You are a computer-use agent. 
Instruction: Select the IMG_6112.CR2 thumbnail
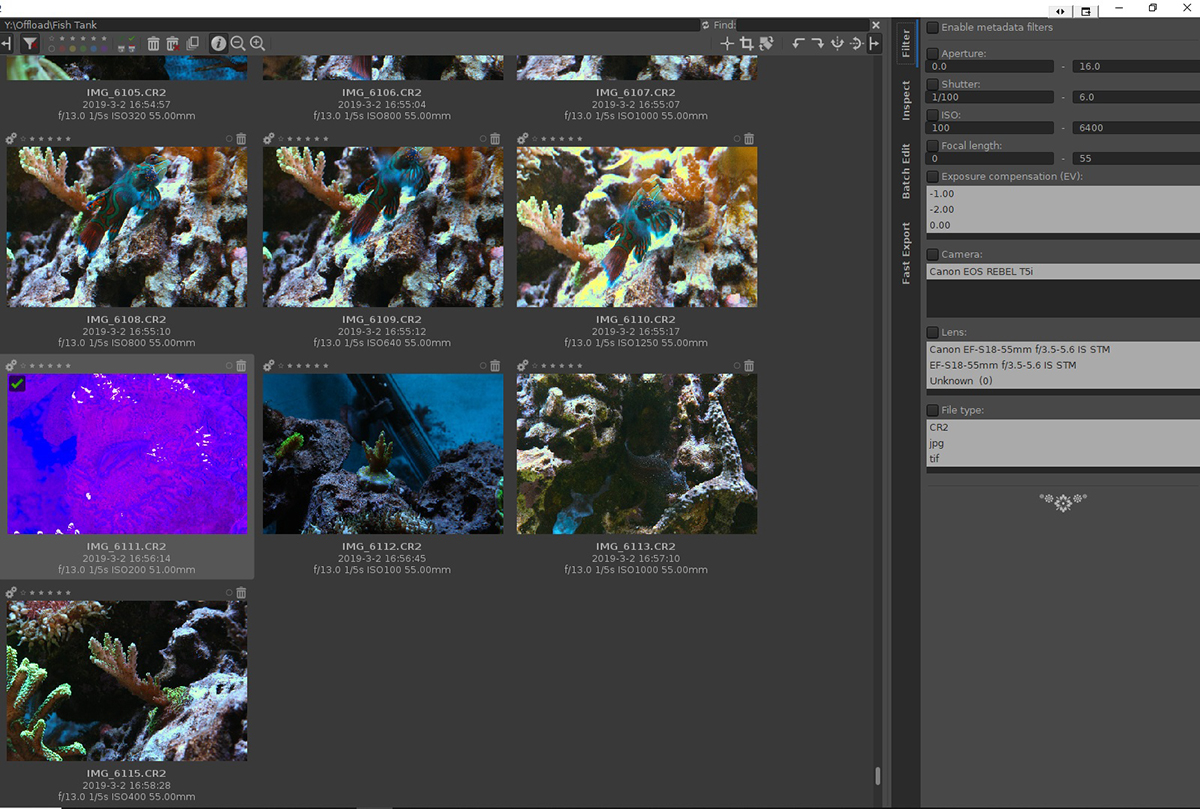pyautogui.click(x=383, y=454)
